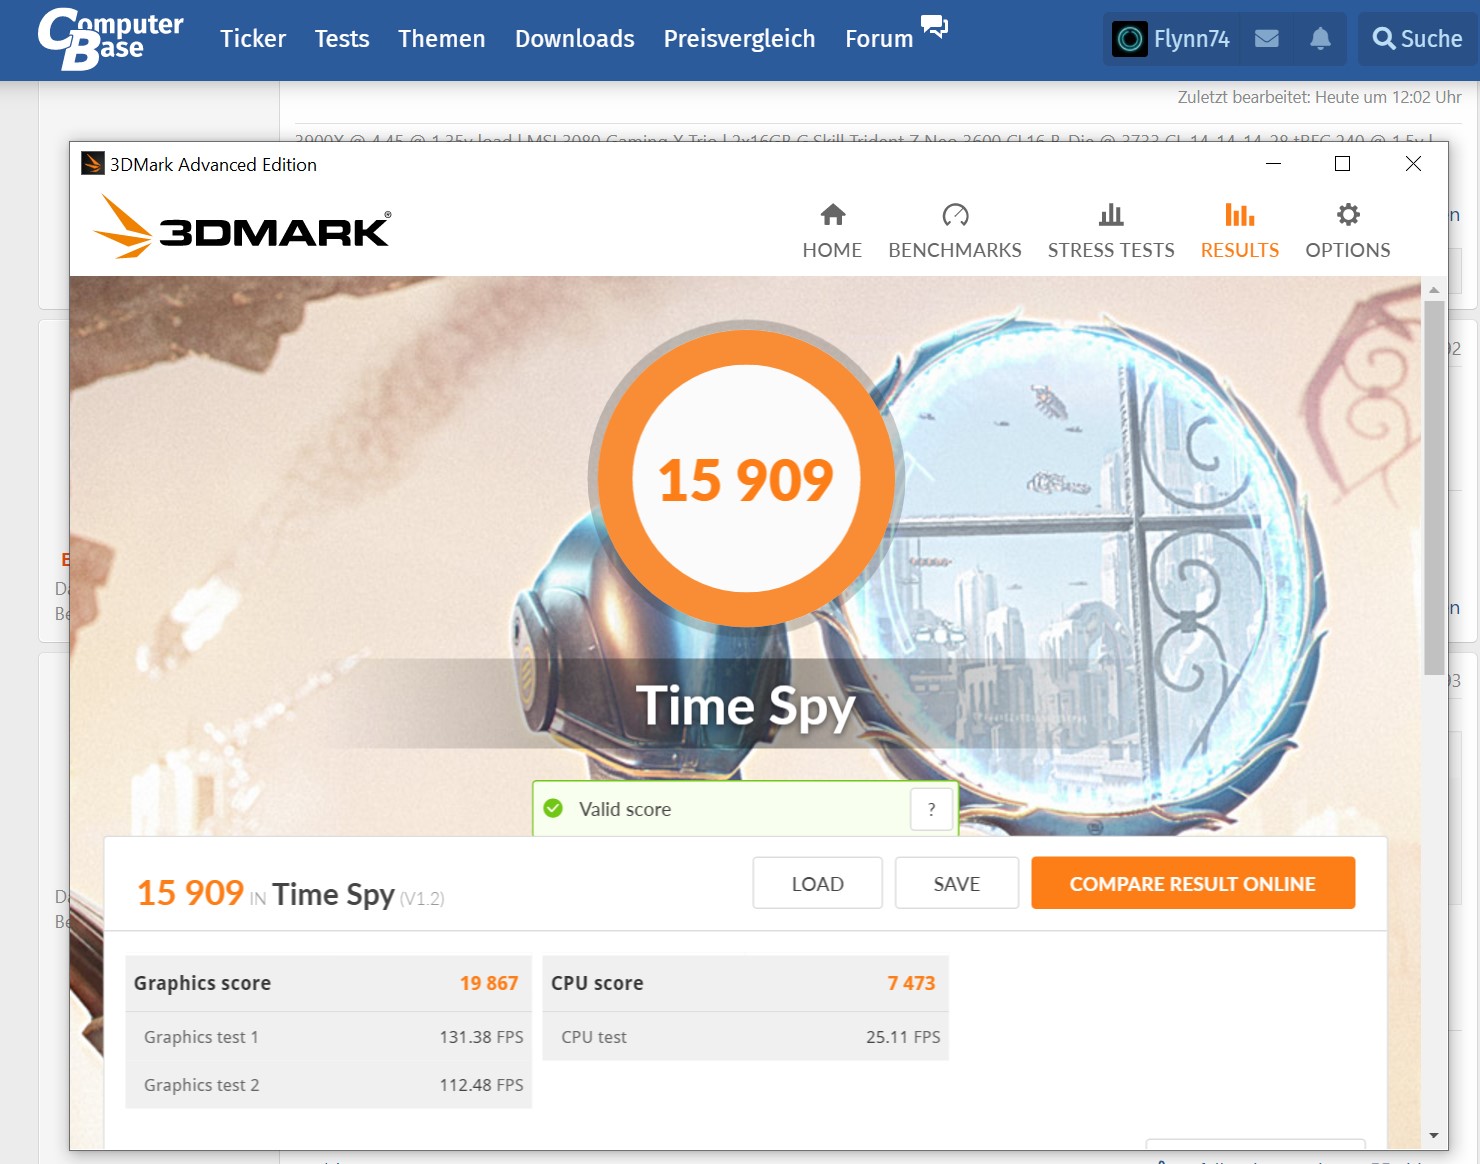Click the Graphics test 1 row label
The height and width of the screenshot is (1164, 1480).
(x=201, y=1037)
